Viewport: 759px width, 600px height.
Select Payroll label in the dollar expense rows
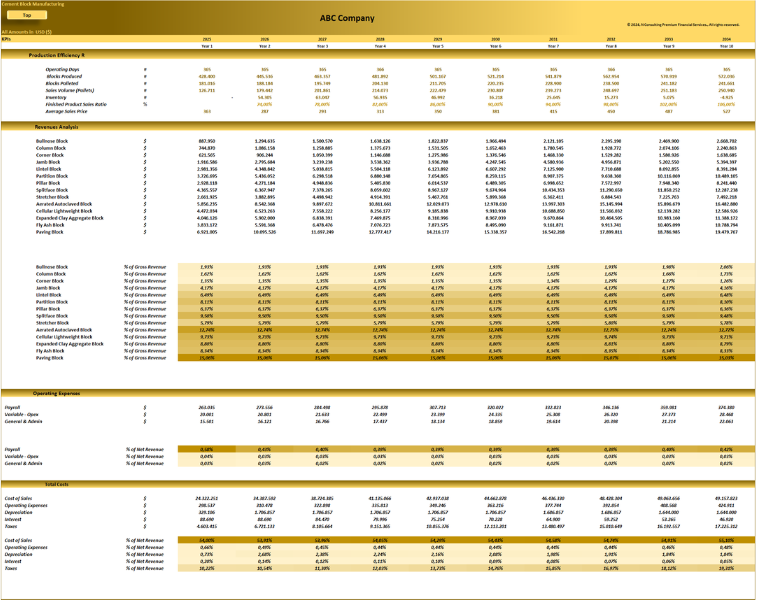(12, 407)
